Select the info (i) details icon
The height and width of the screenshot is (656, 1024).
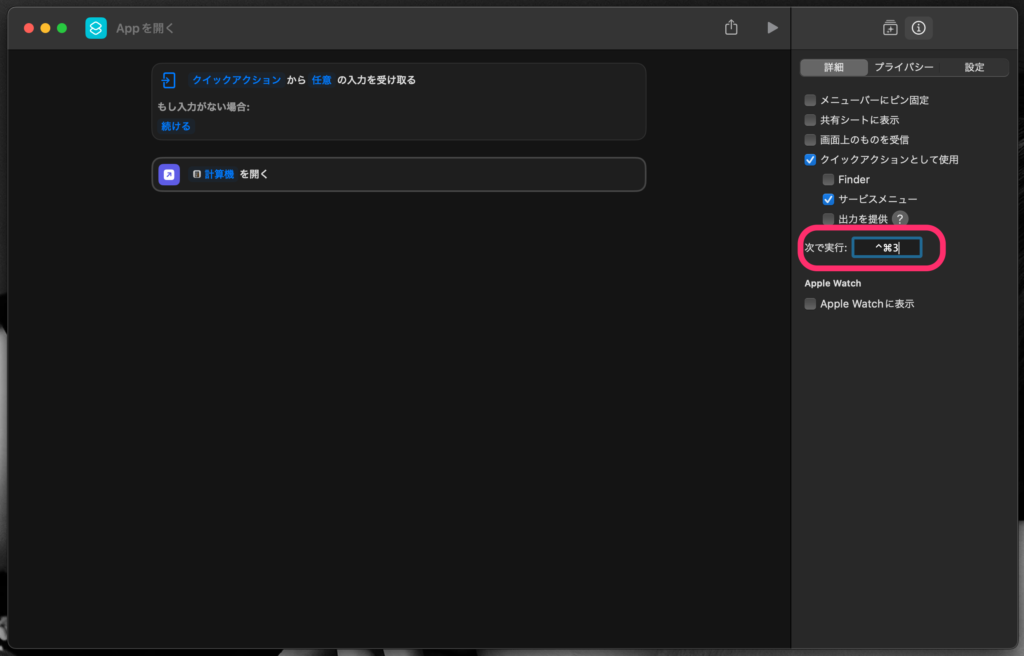coord(919,28)
